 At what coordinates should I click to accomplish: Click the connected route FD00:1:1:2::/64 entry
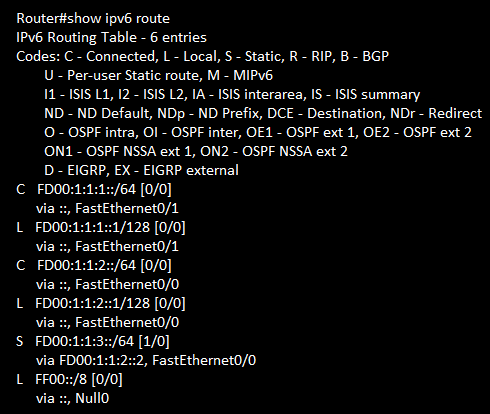(94, 266)
